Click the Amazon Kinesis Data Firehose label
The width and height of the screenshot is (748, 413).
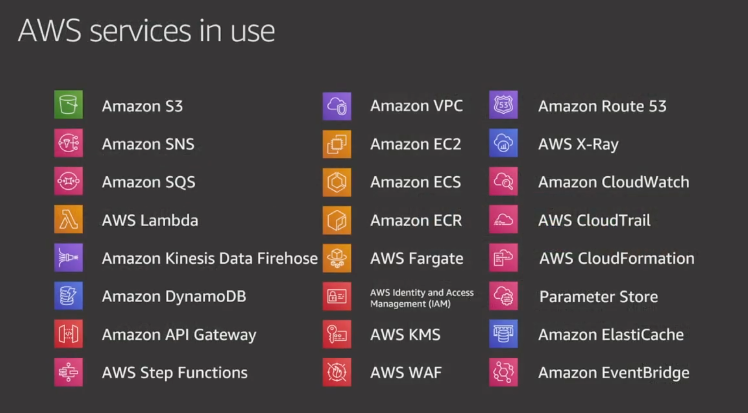coord(210,258)
